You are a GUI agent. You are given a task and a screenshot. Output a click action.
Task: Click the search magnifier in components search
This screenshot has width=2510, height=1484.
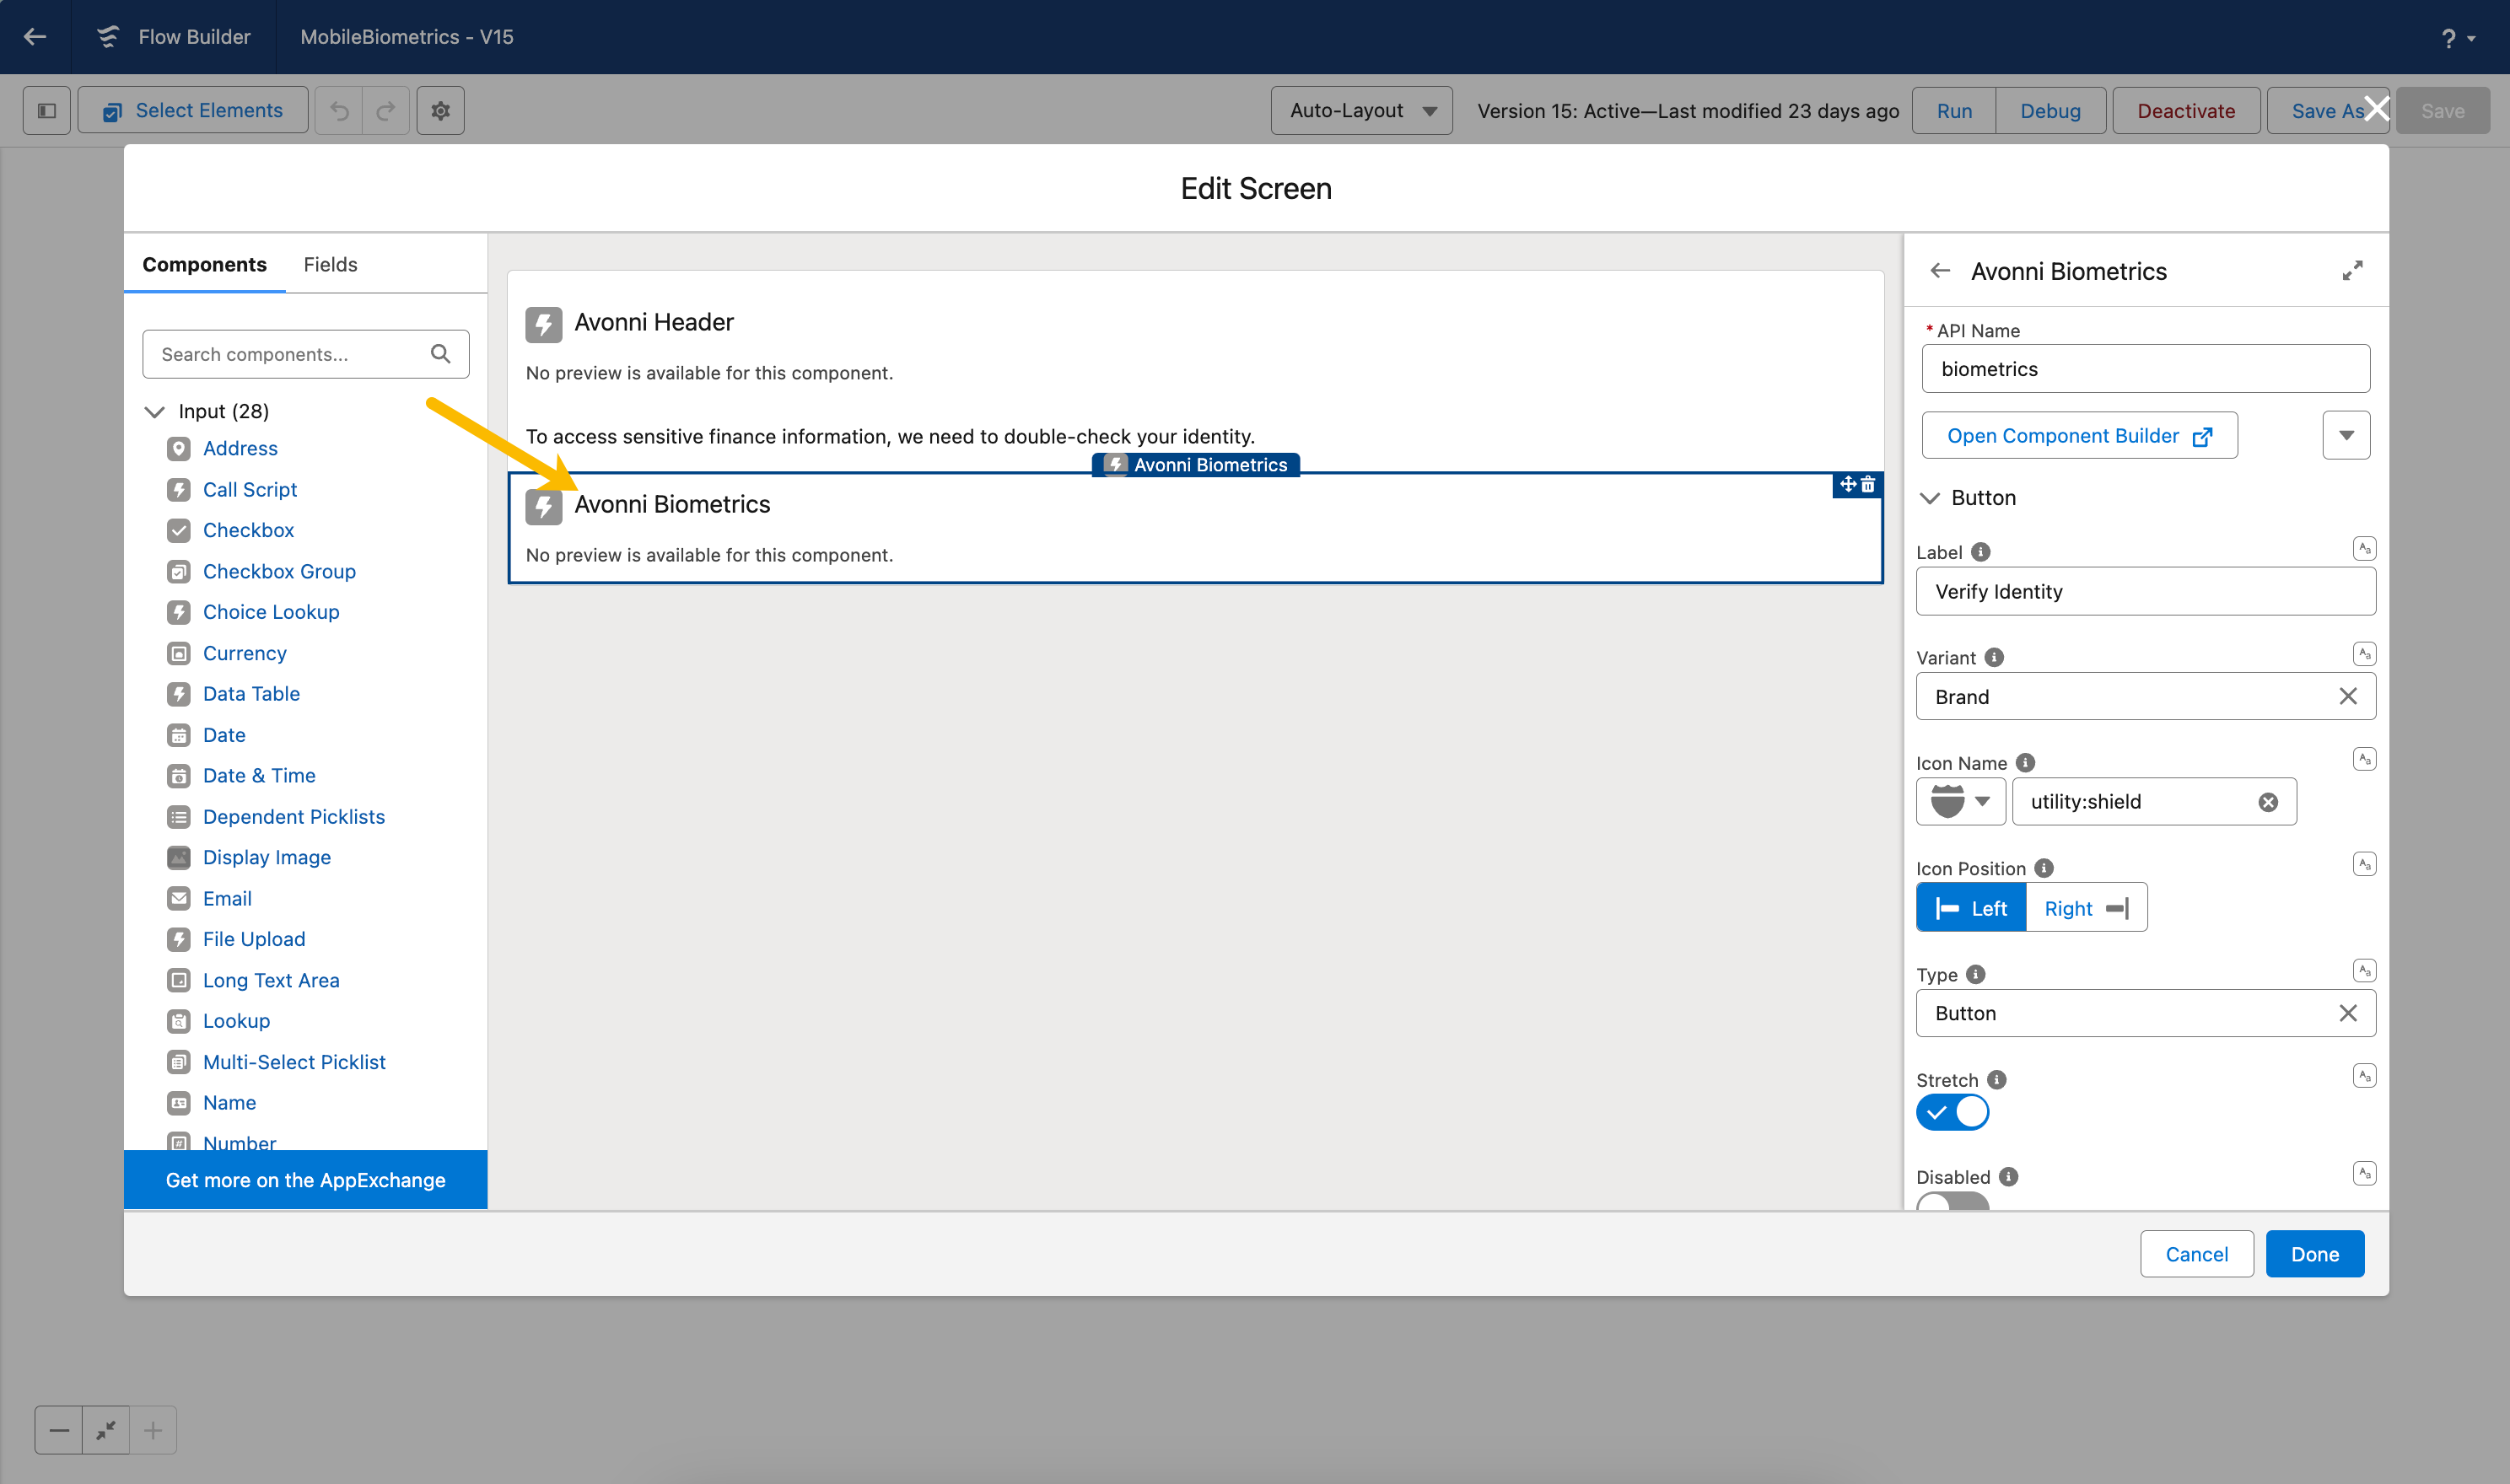point(440,354)
